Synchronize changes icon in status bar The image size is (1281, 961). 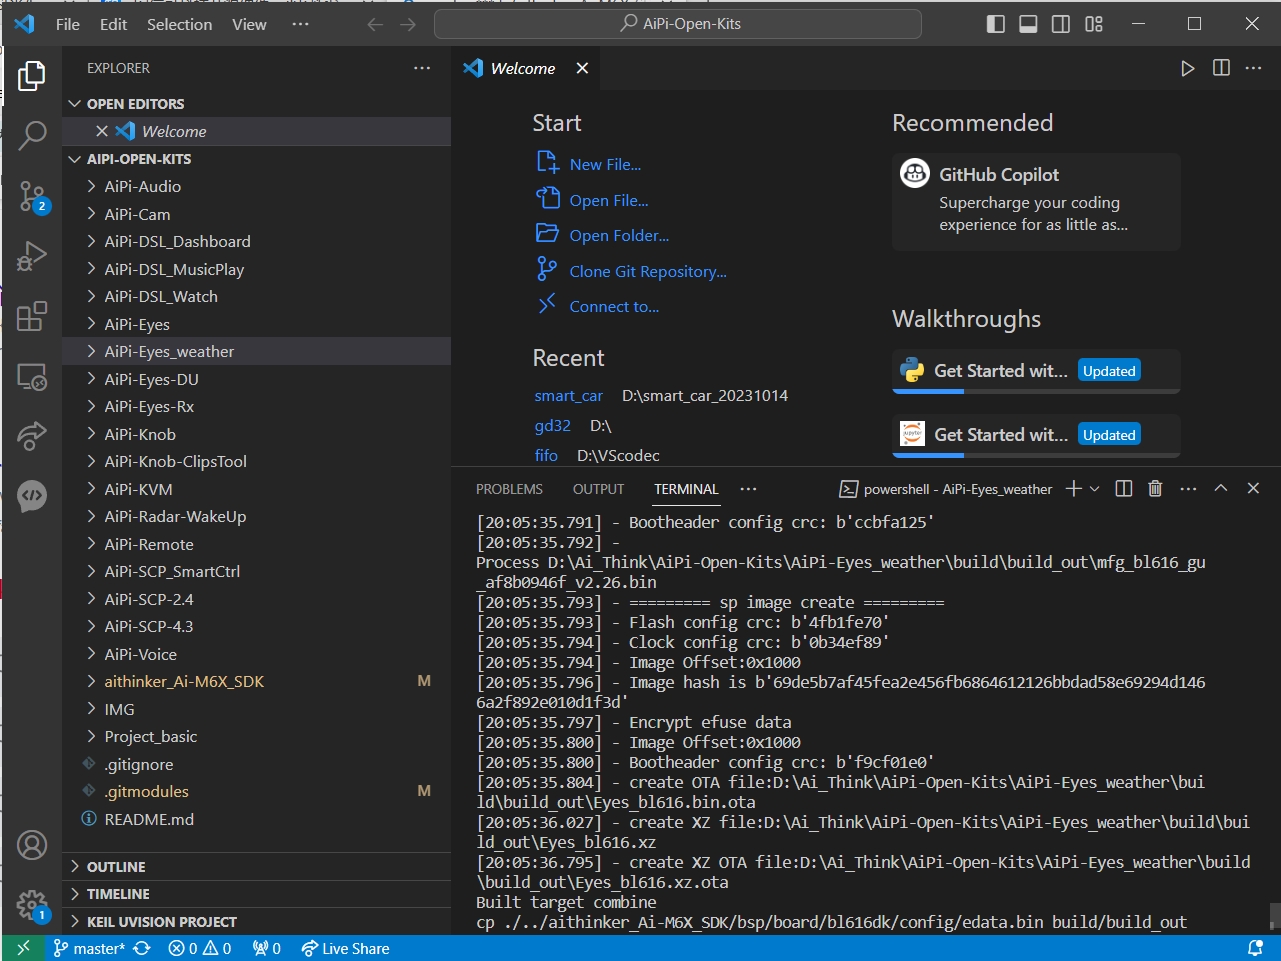coord(142,948)
